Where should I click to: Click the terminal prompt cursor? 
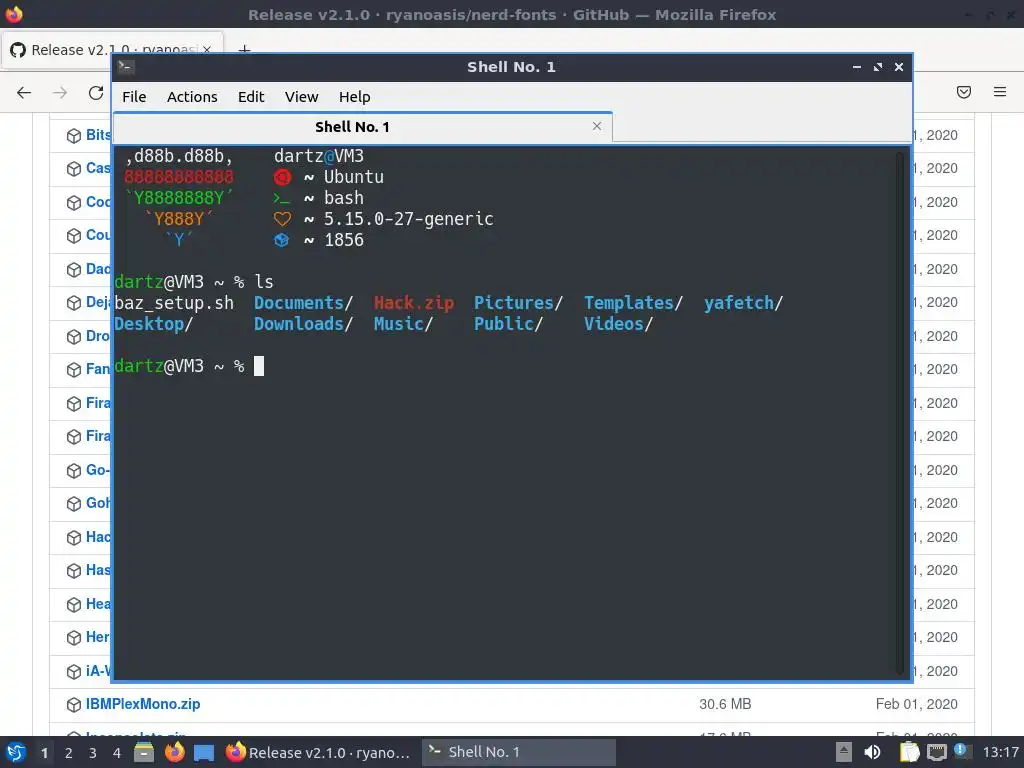259,366
